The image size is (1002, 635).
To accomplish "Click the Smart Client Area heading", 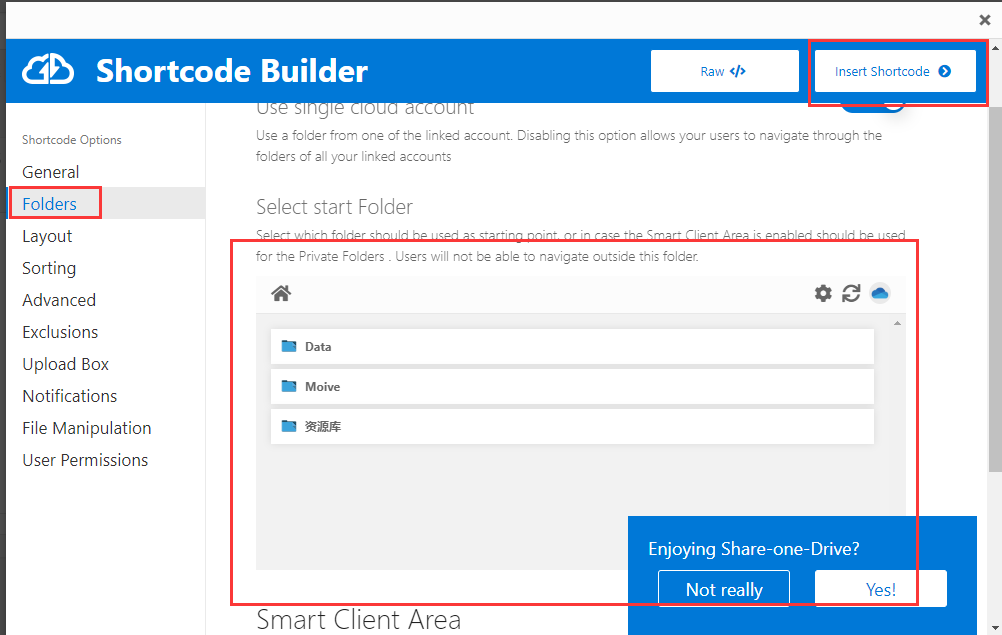I will click(358, 620).
